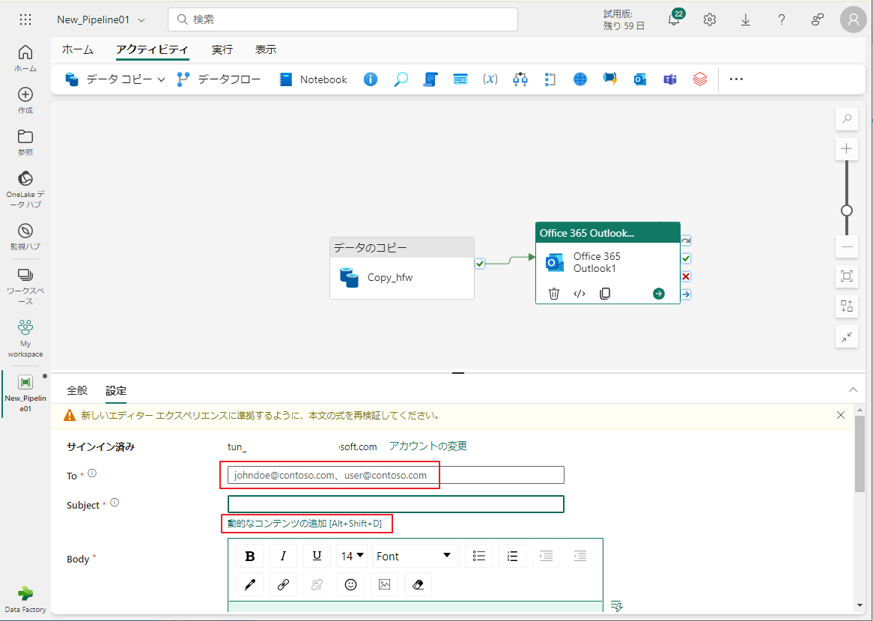
Task: Toggle italic in Body editor
Action: pyautogui.click(x=283, y=556)
